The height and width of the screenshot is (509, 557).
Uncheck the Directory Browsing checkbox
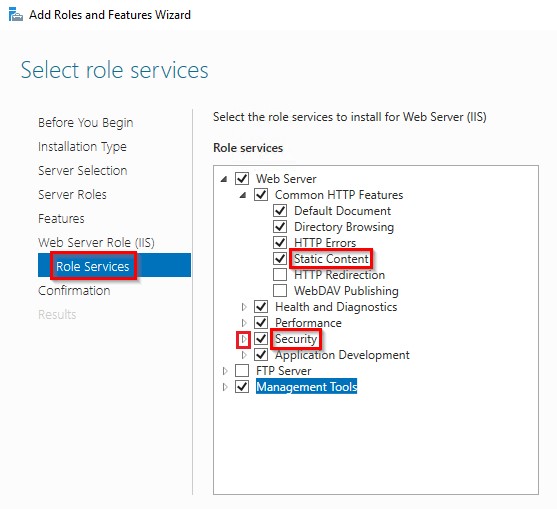tap(280, 227)
